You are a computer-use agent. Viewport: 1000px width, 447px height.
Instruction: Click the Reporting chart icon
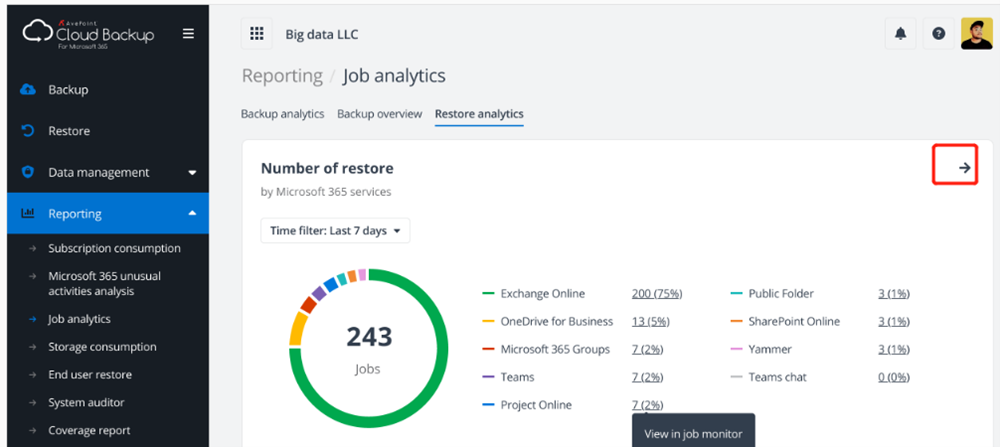pyautogui.click(x=27, y=213)
